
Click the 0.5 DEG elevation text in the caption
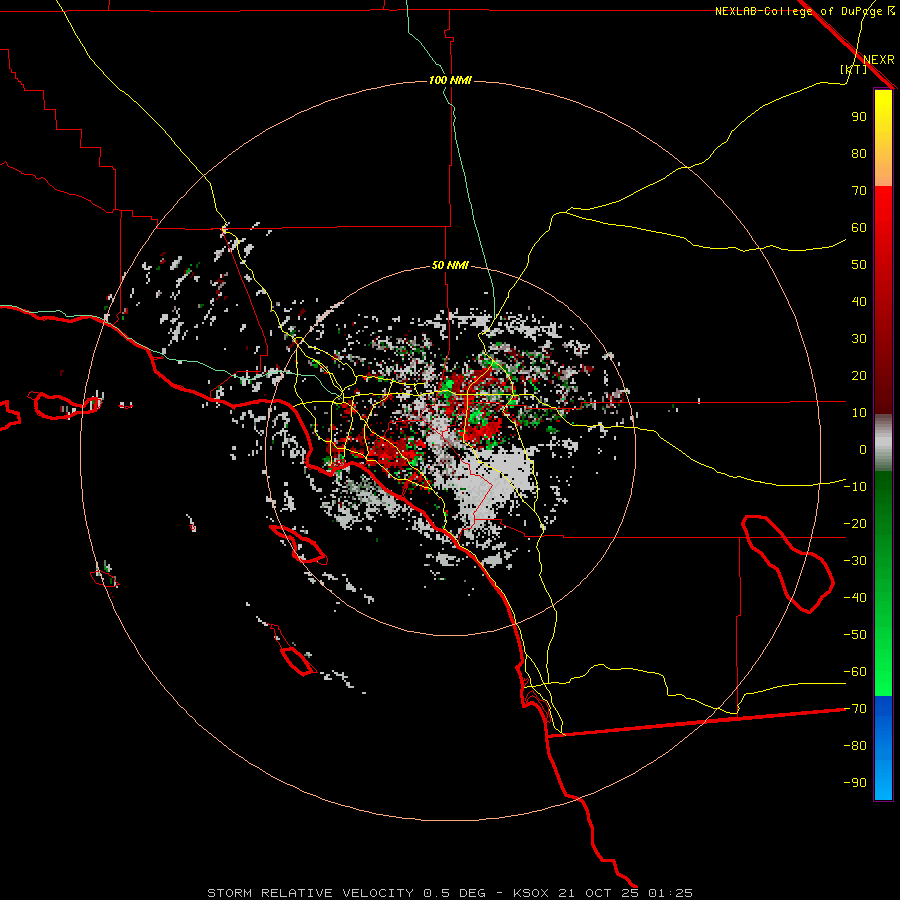tap(455, 893)
